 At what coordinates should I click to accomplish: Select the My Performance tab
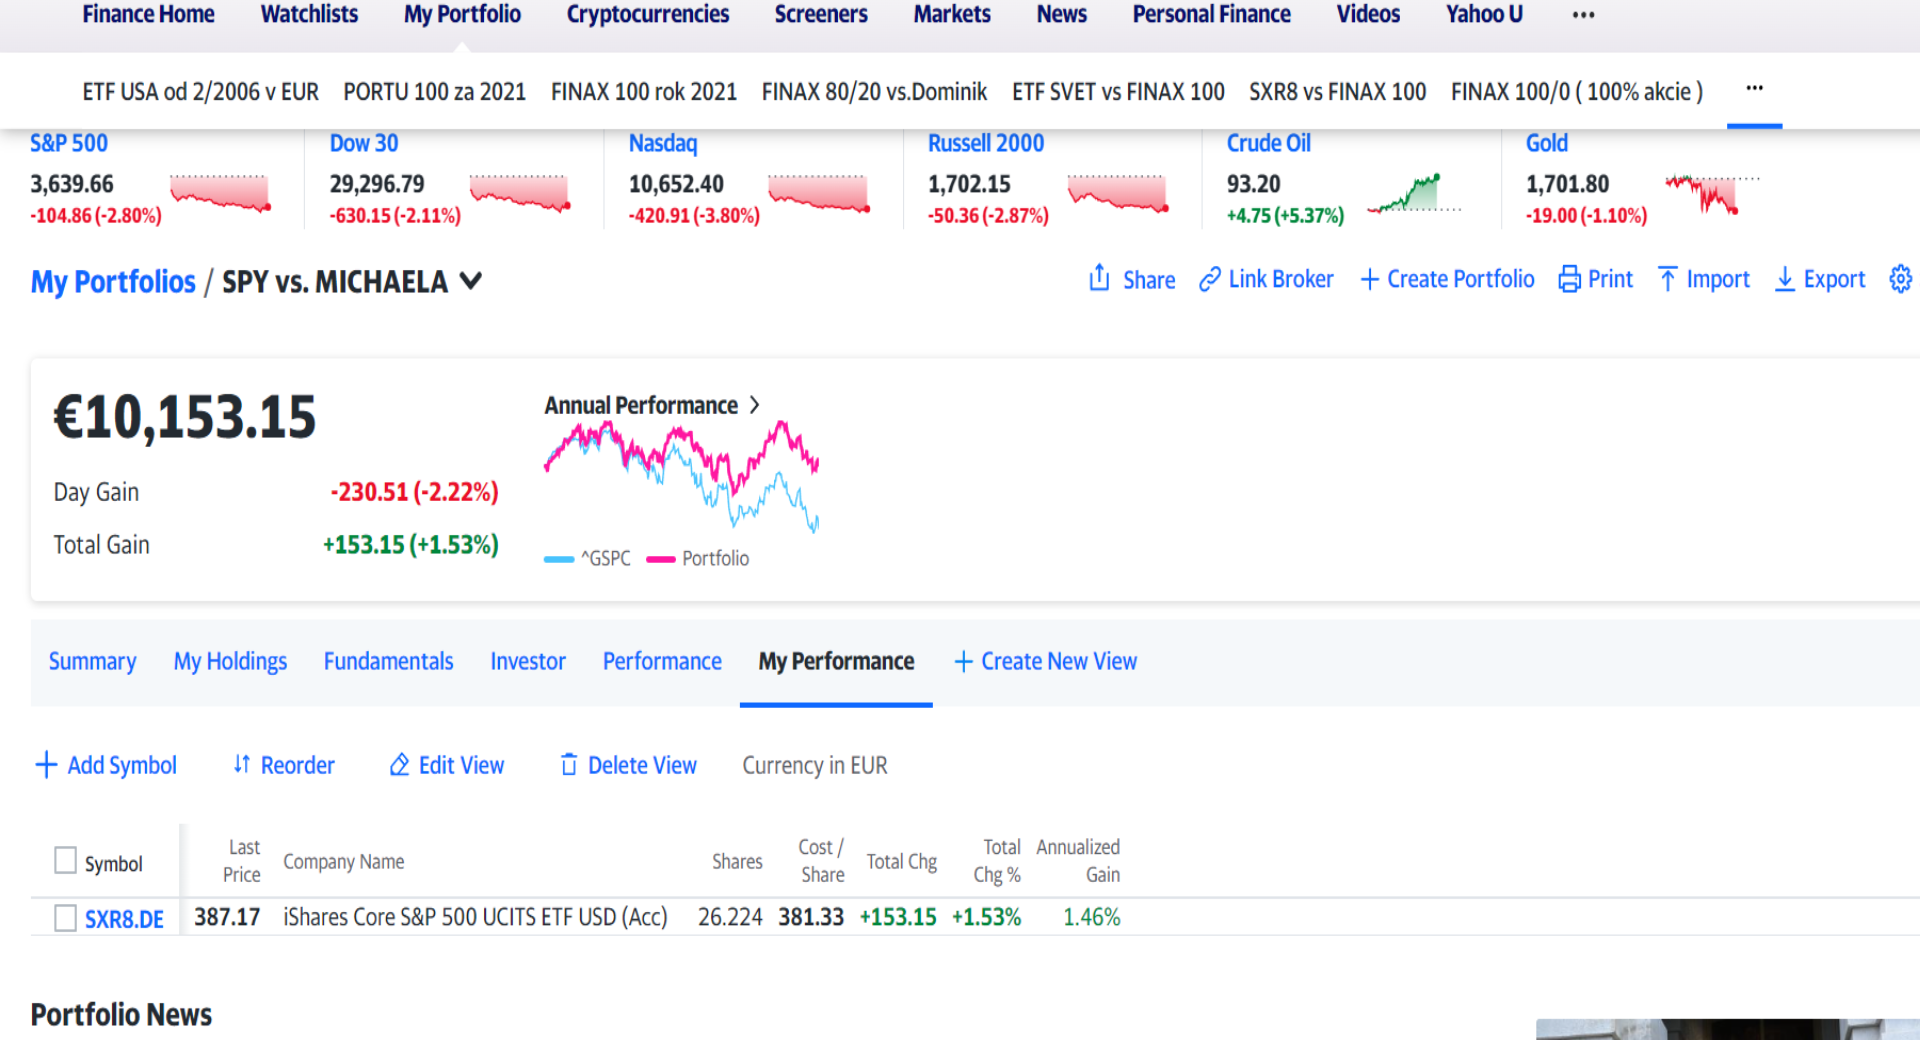click(836, 662)
